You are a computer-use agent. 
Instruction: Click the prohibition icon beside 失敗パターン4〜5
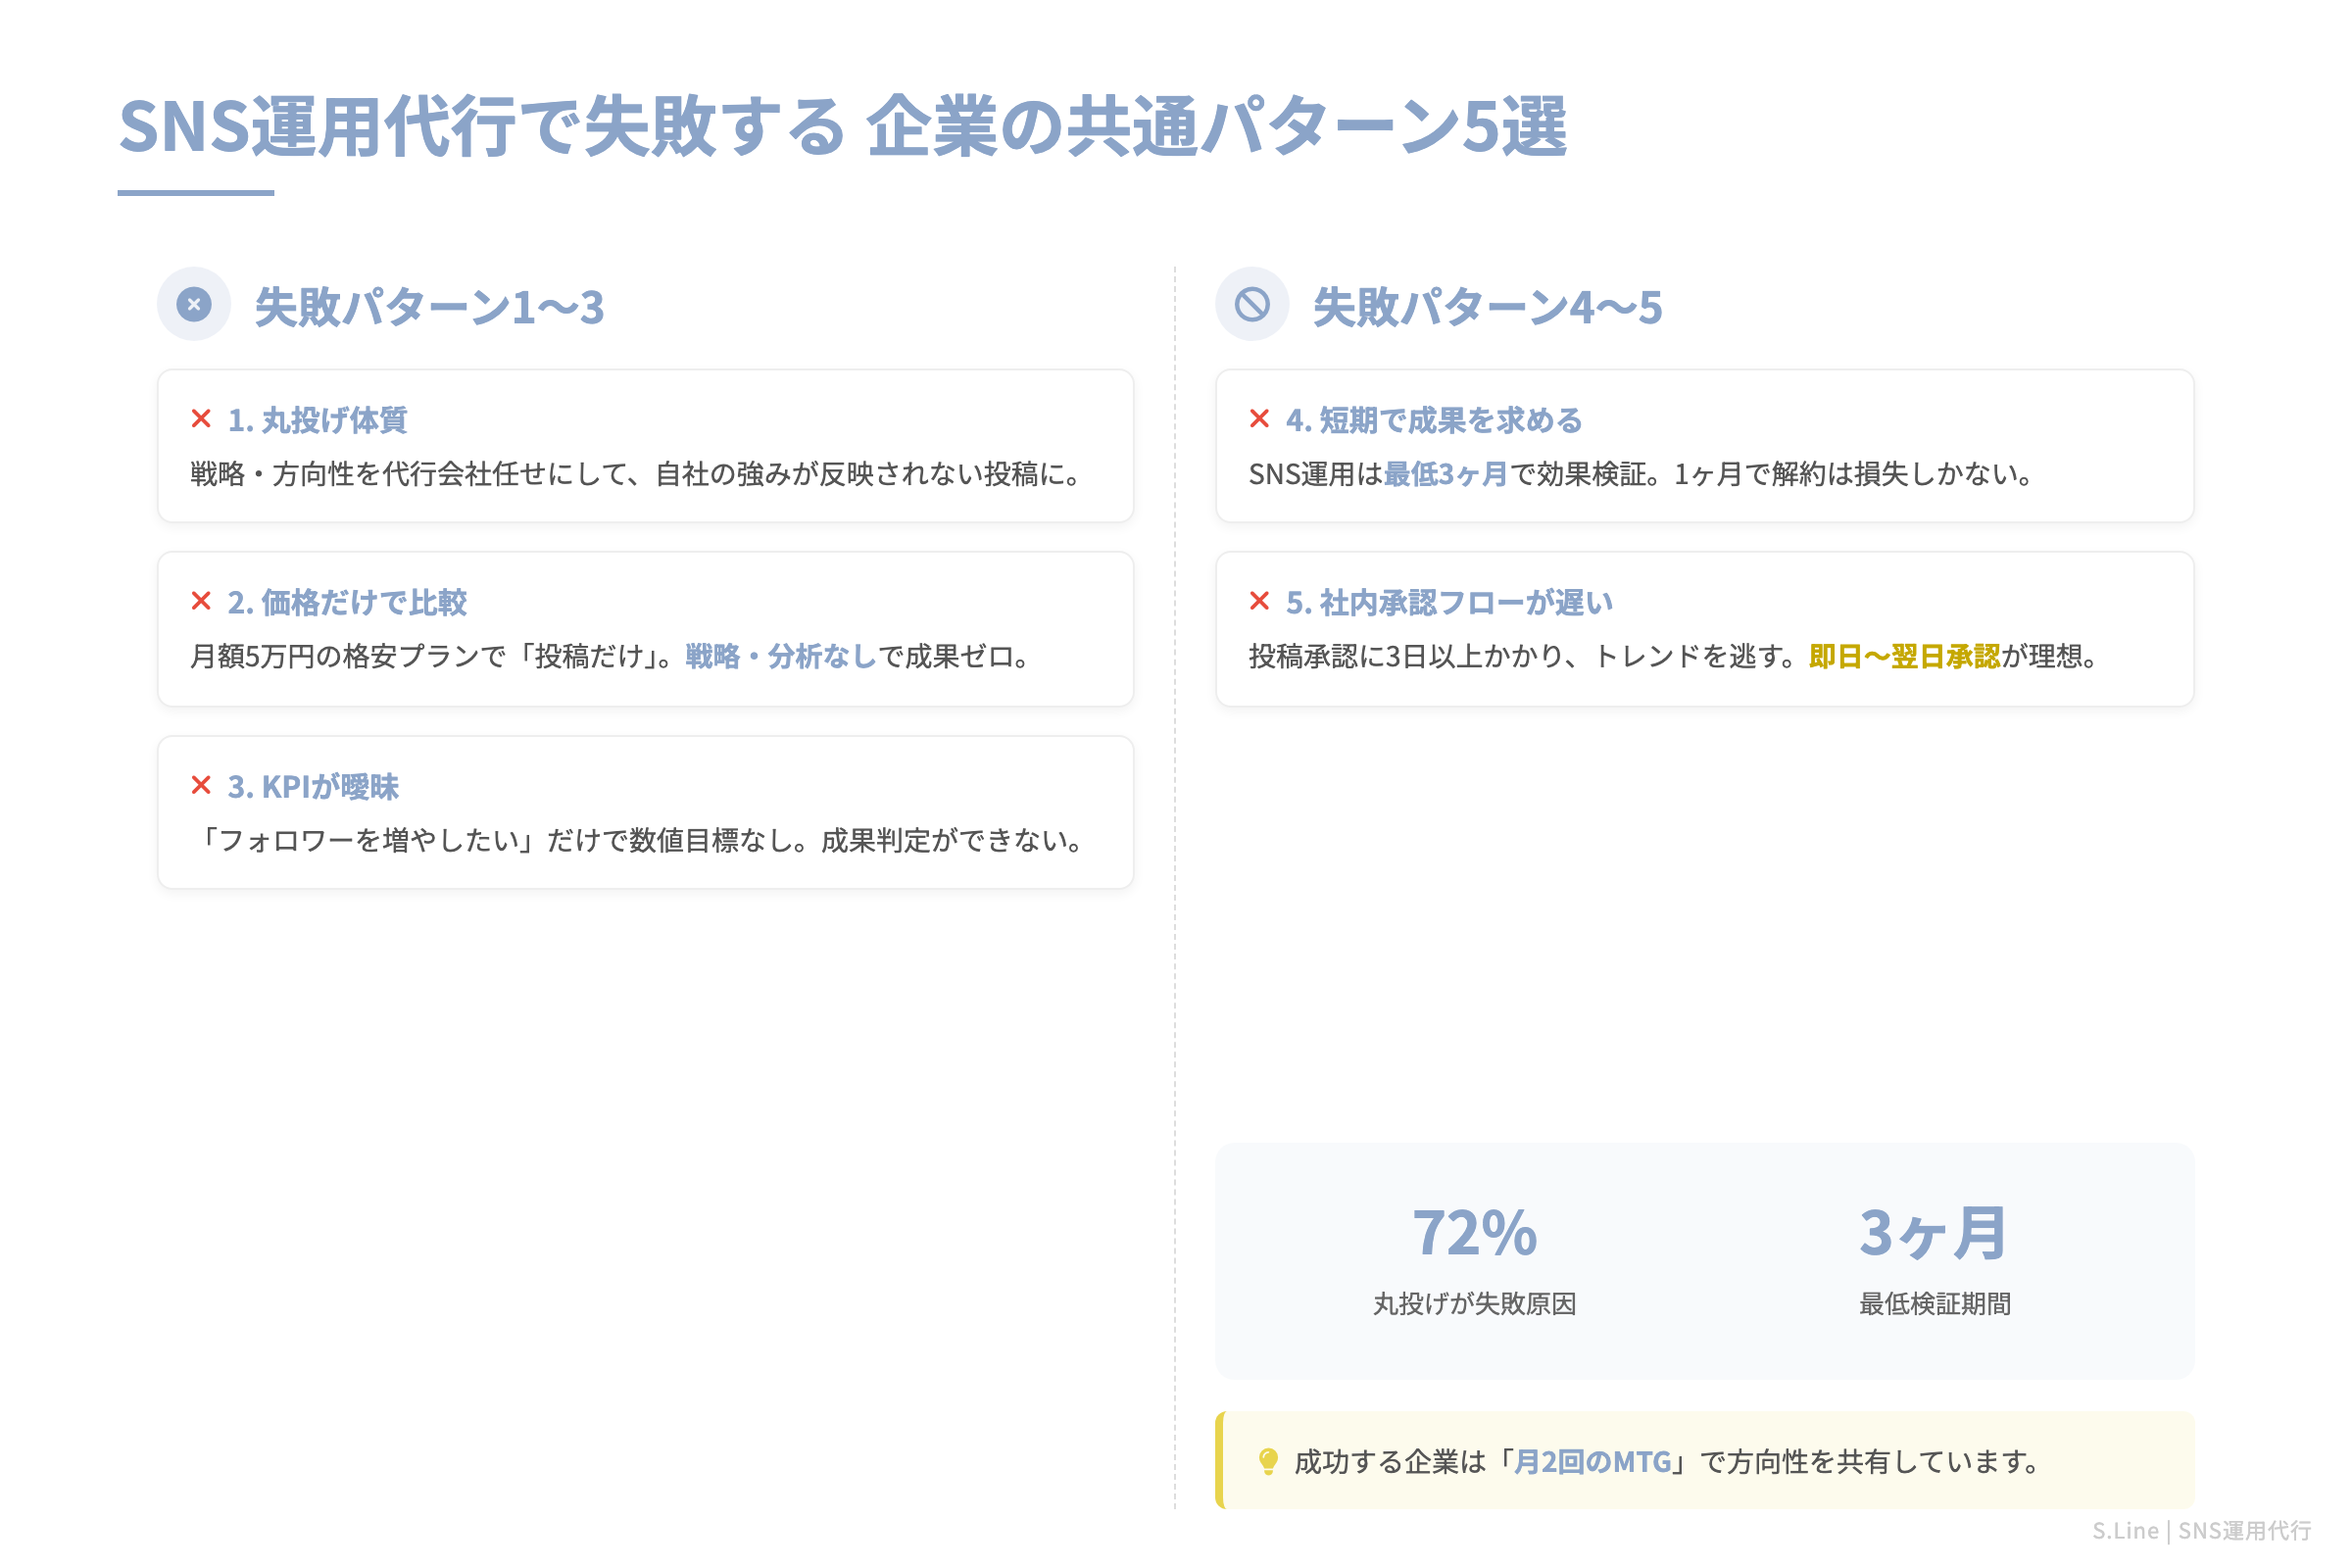pyautogui.click(x=1254, y=304)
